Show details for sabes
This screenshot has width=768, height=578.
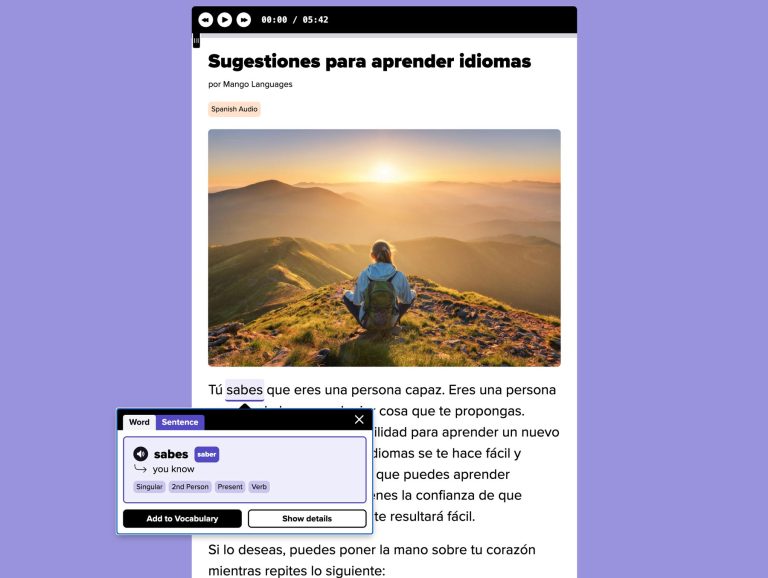[307, 519]
